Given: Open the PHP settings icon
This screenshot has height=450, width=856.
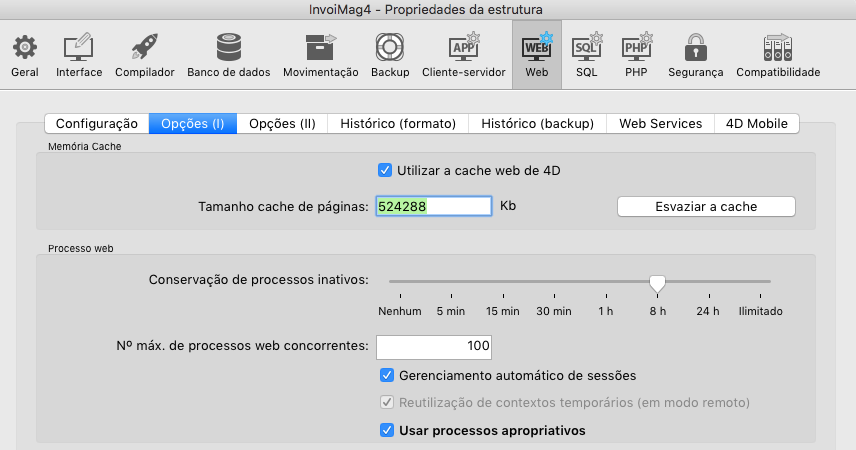Looking at the screenshot, I should pyautogui.click(x=636, y=48).
